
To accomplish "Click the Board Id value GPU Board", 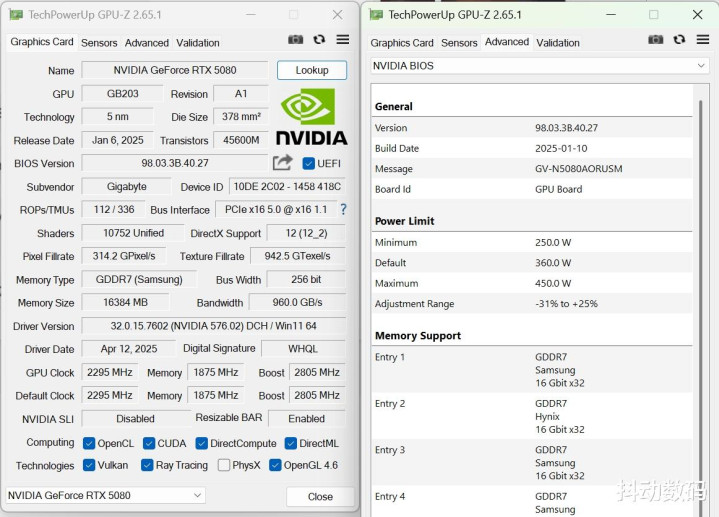I will point(559,189).
